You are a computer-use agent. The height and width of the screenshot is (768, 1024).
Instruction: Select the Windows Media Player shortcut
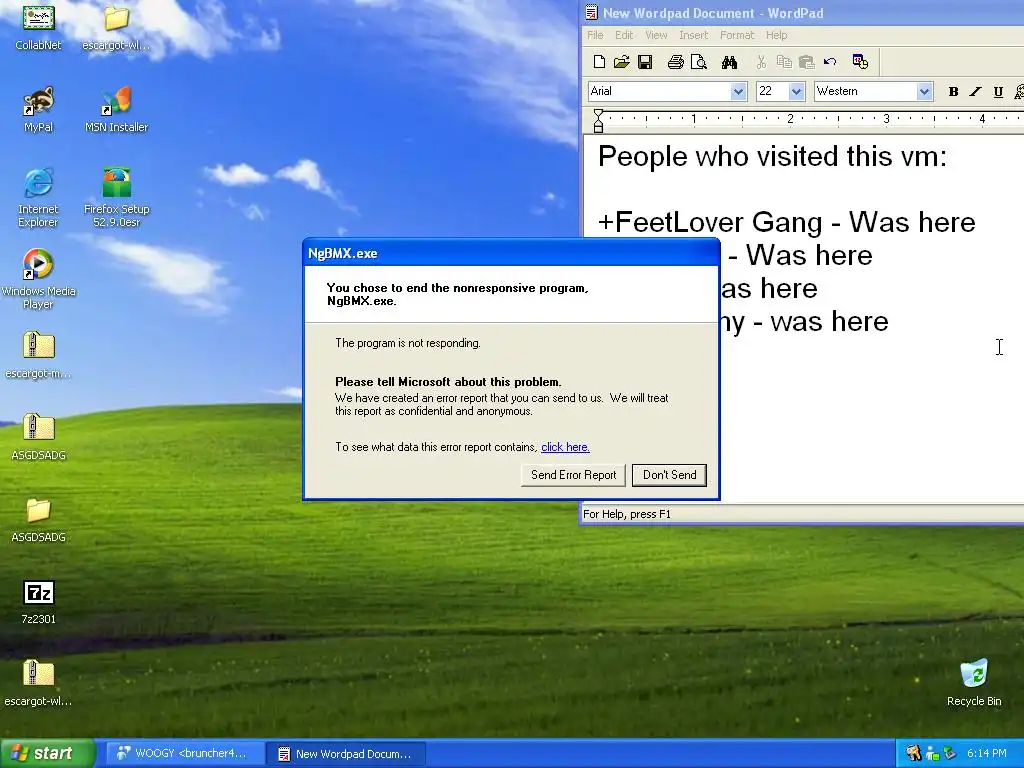coord(38,280)
